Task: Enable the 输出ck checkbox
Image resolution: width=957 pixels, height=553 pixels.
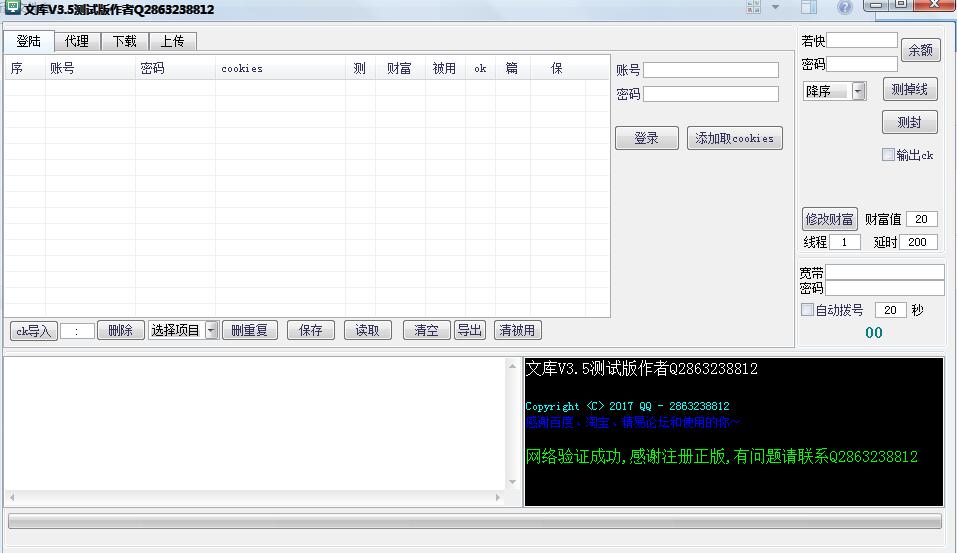Action: coord(888,155)
